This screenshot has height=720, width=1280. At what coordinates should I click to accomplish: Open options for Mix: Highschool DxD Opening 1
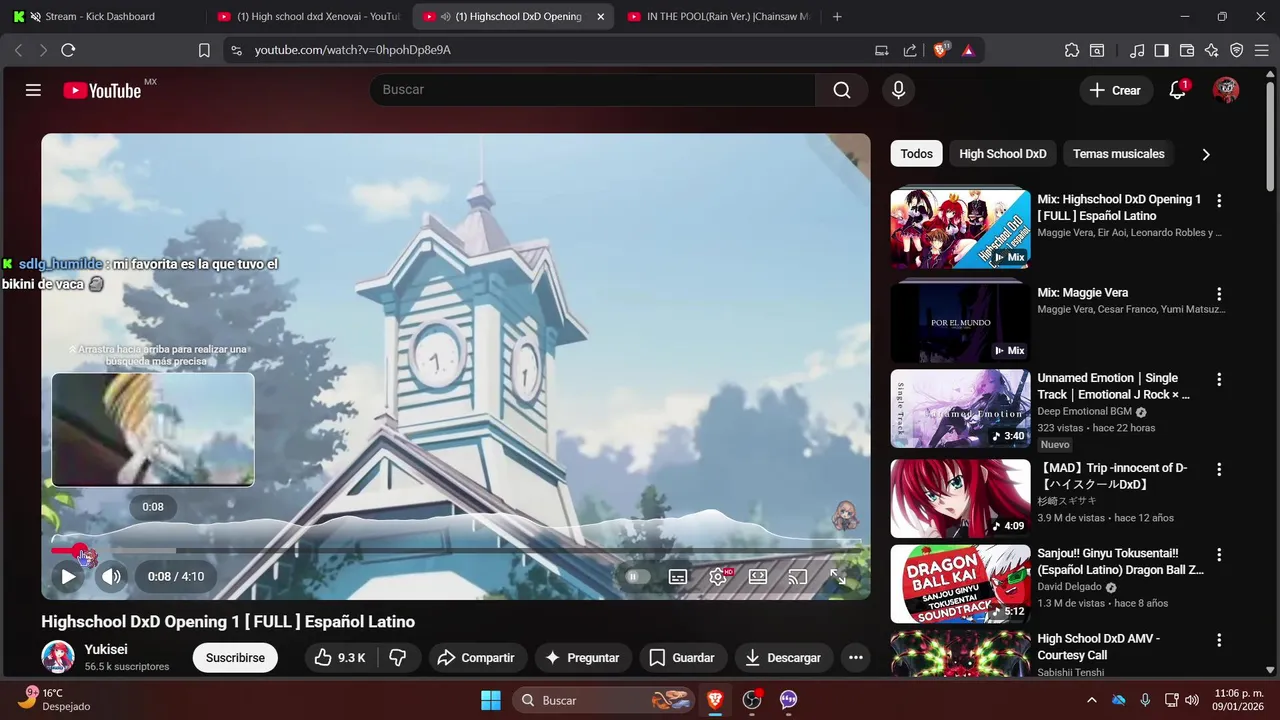[x=1219, y=201]
